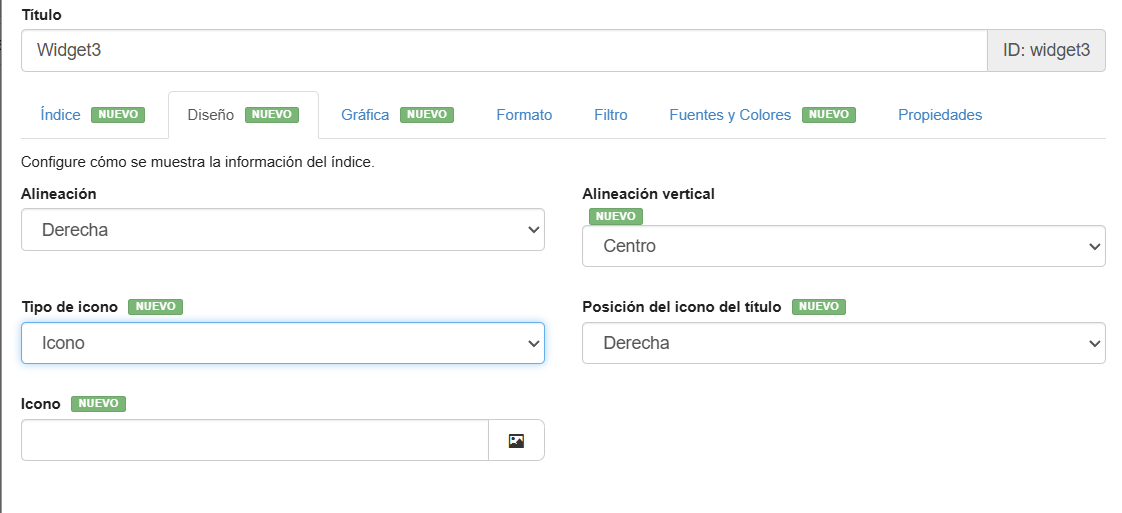Expand Posición del icono del título dropdown
Screen dimensions: 1122x513
coord(843,343)
